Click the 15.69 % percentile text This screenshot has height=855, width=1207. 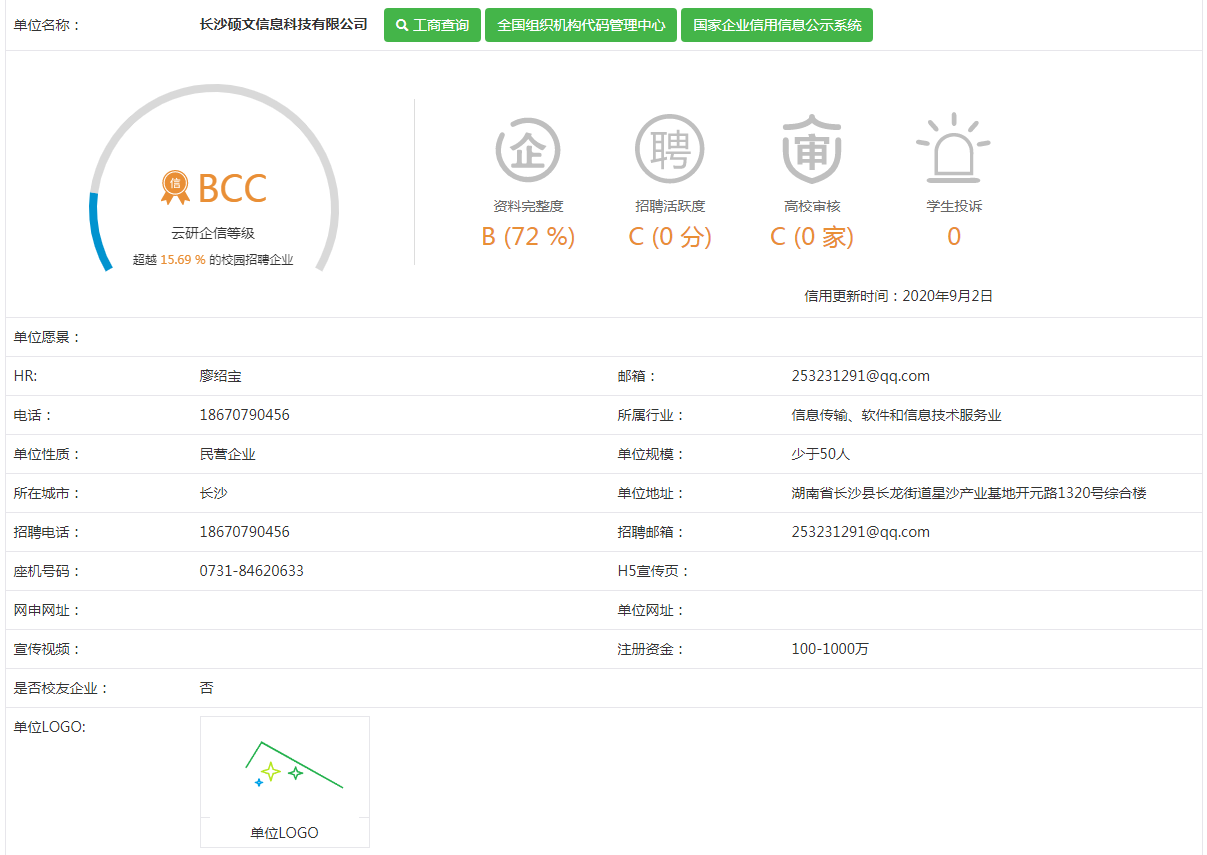[182, 260]
